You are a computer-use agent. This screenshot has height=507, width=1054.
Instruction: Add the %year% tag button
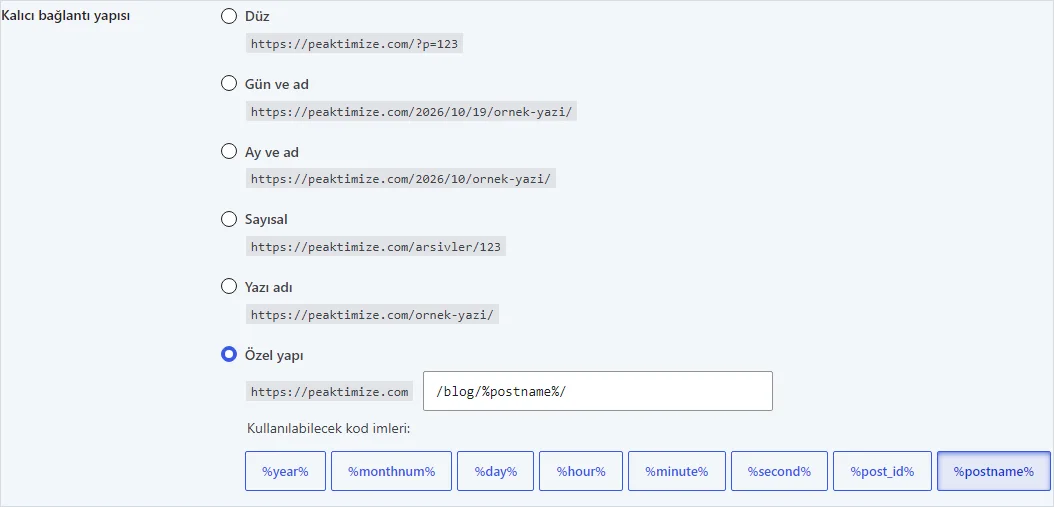click(x=286, y=471)
